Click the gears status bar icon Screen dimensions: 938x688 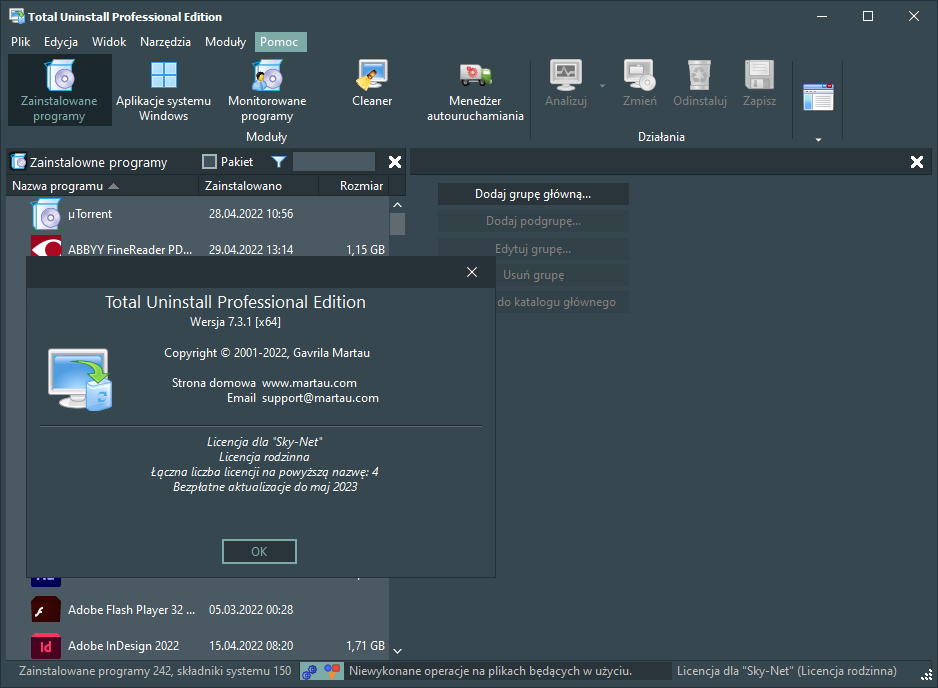tap(310, 671)
